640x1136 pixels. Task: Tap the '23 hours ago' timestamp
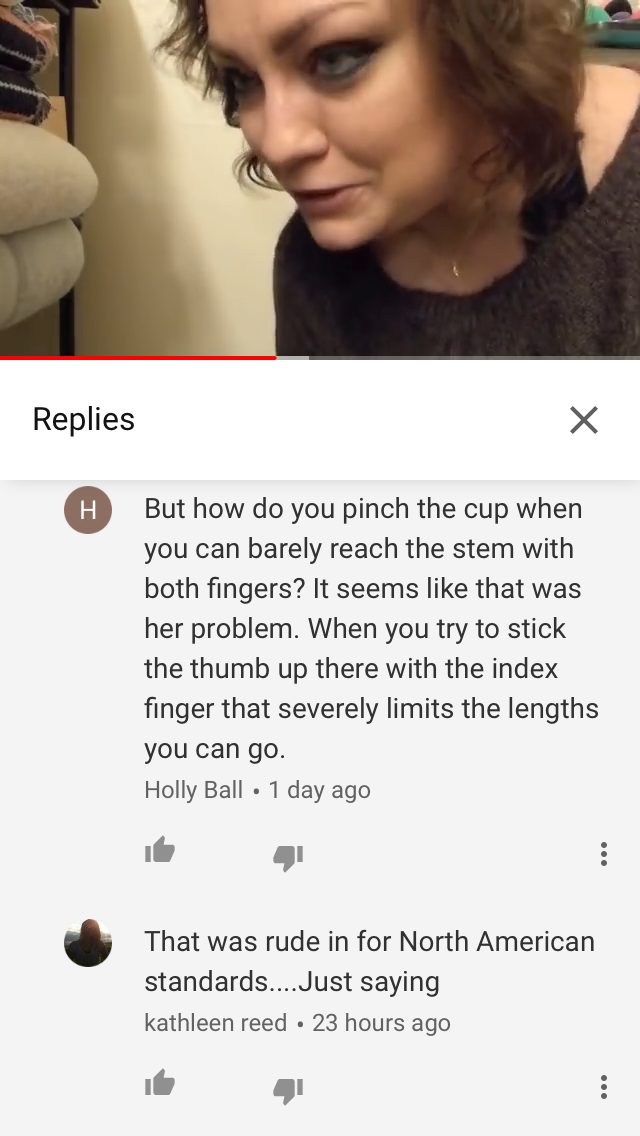coord(381,1022)
